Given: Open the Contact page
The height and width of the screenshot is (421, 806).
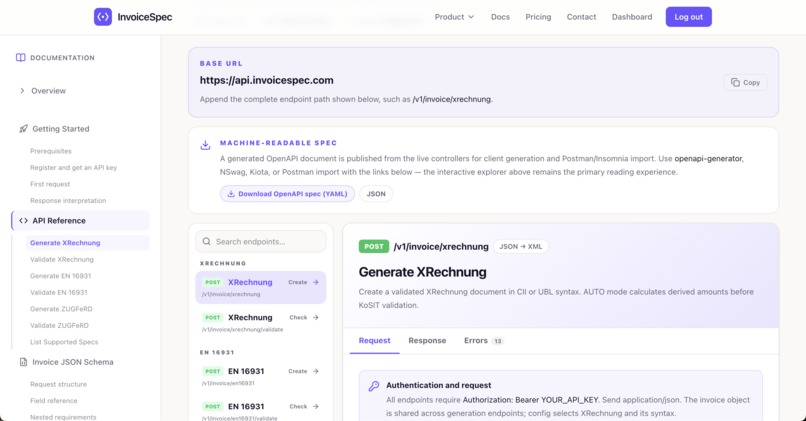Looking at the screenshot, I should click(581, 17).
